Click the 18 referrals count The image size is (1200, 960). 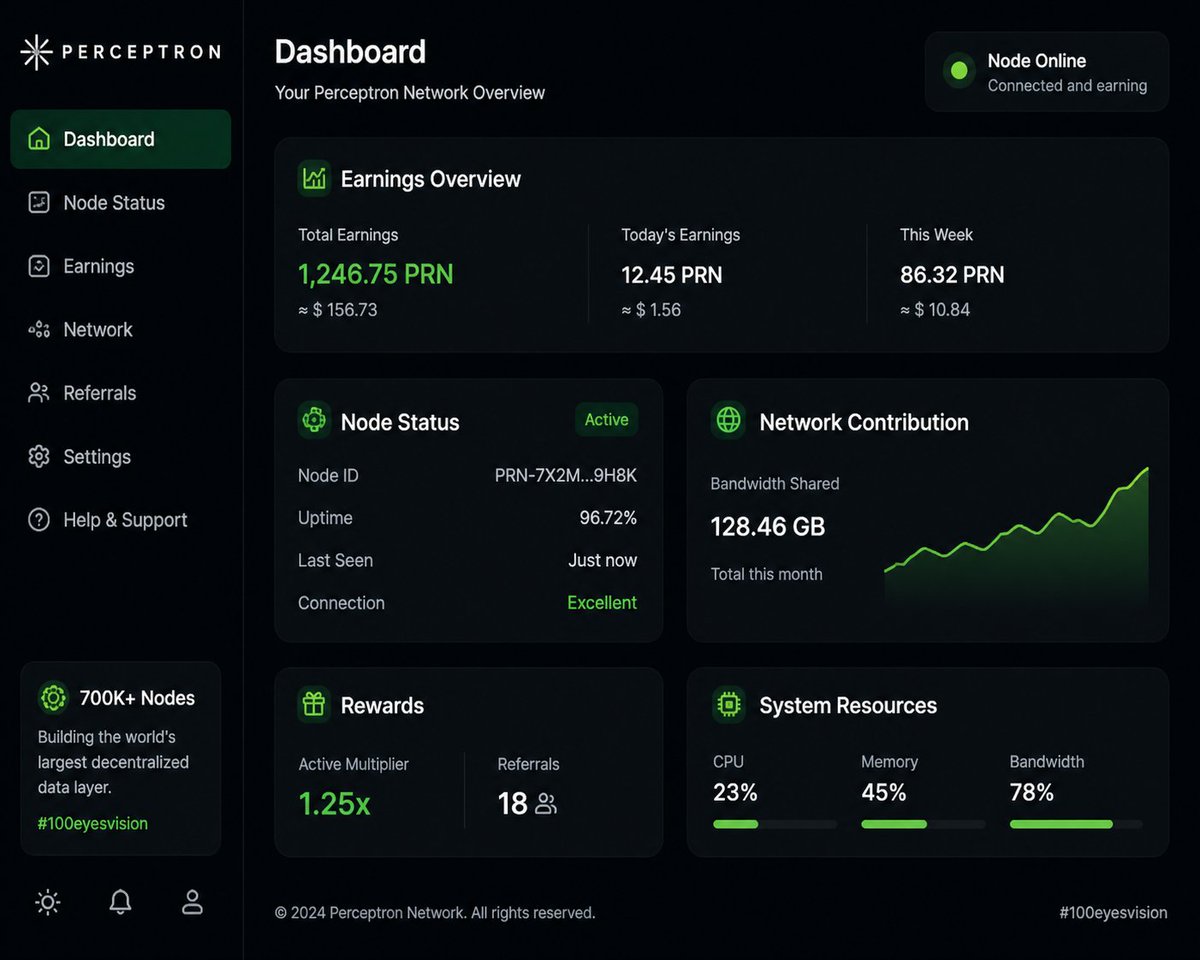point(513,803)
